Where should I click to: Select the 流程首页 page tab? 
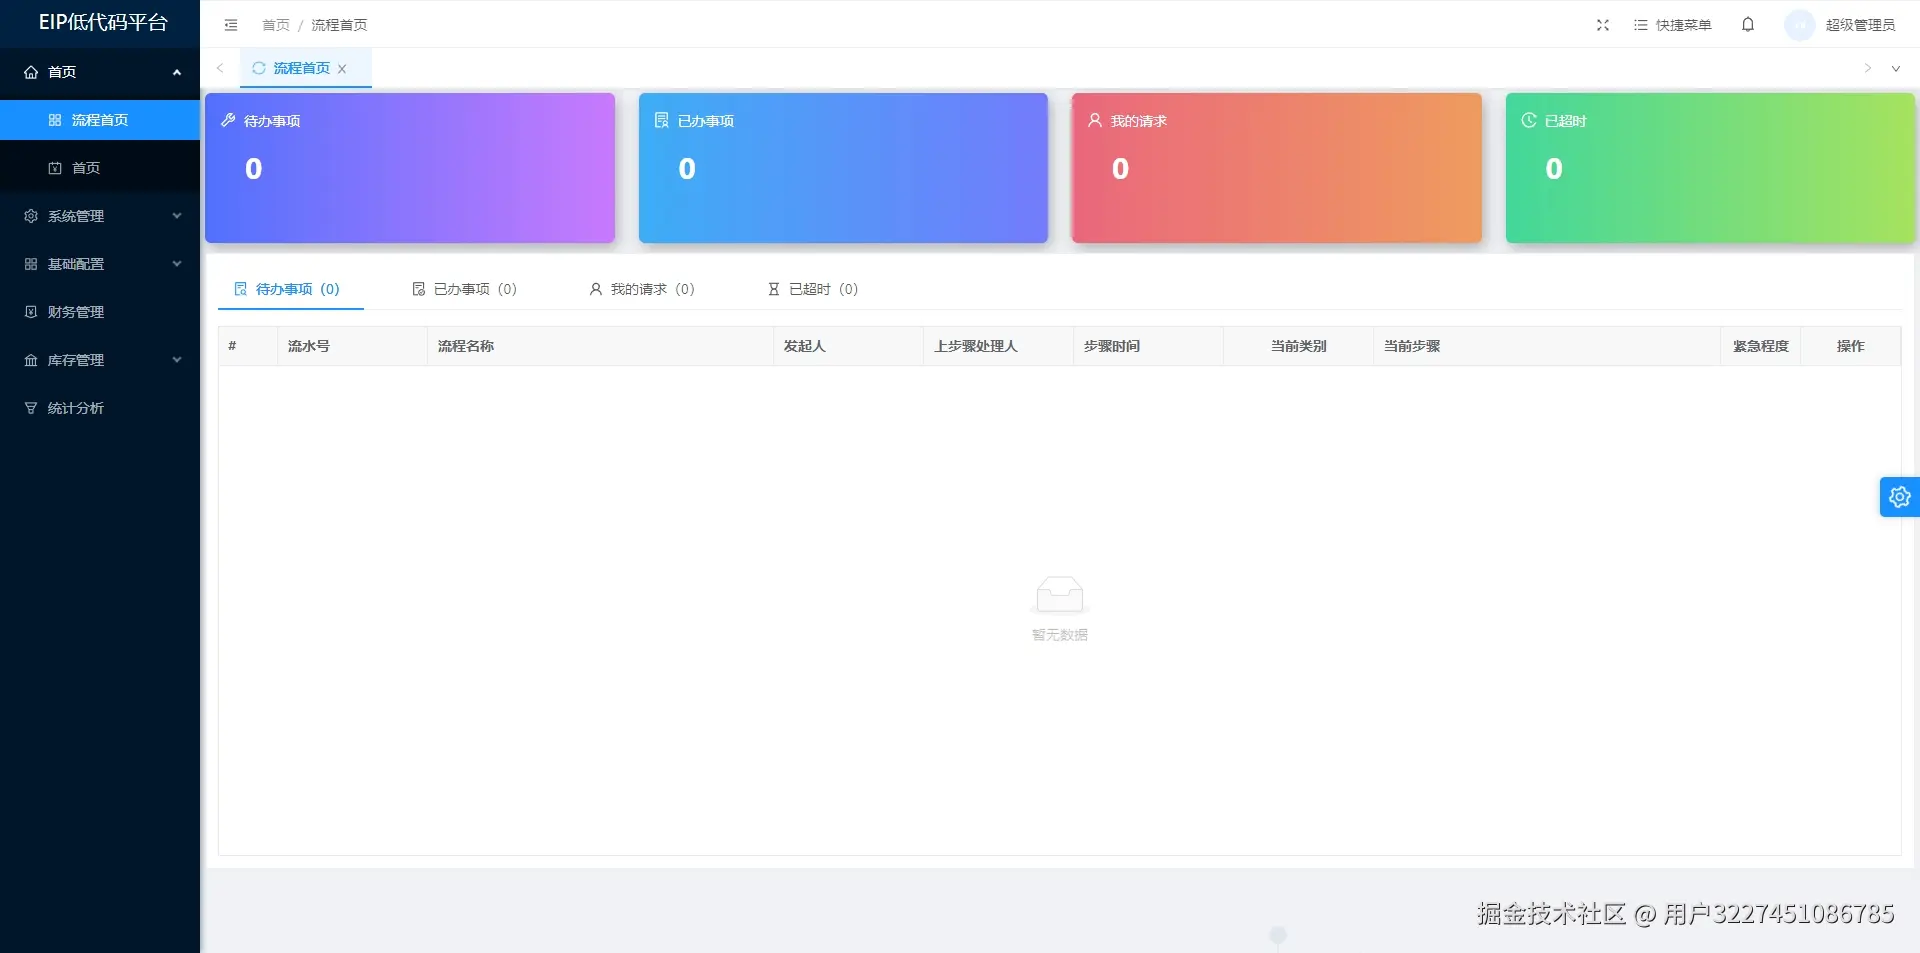[x=305, y=68]
